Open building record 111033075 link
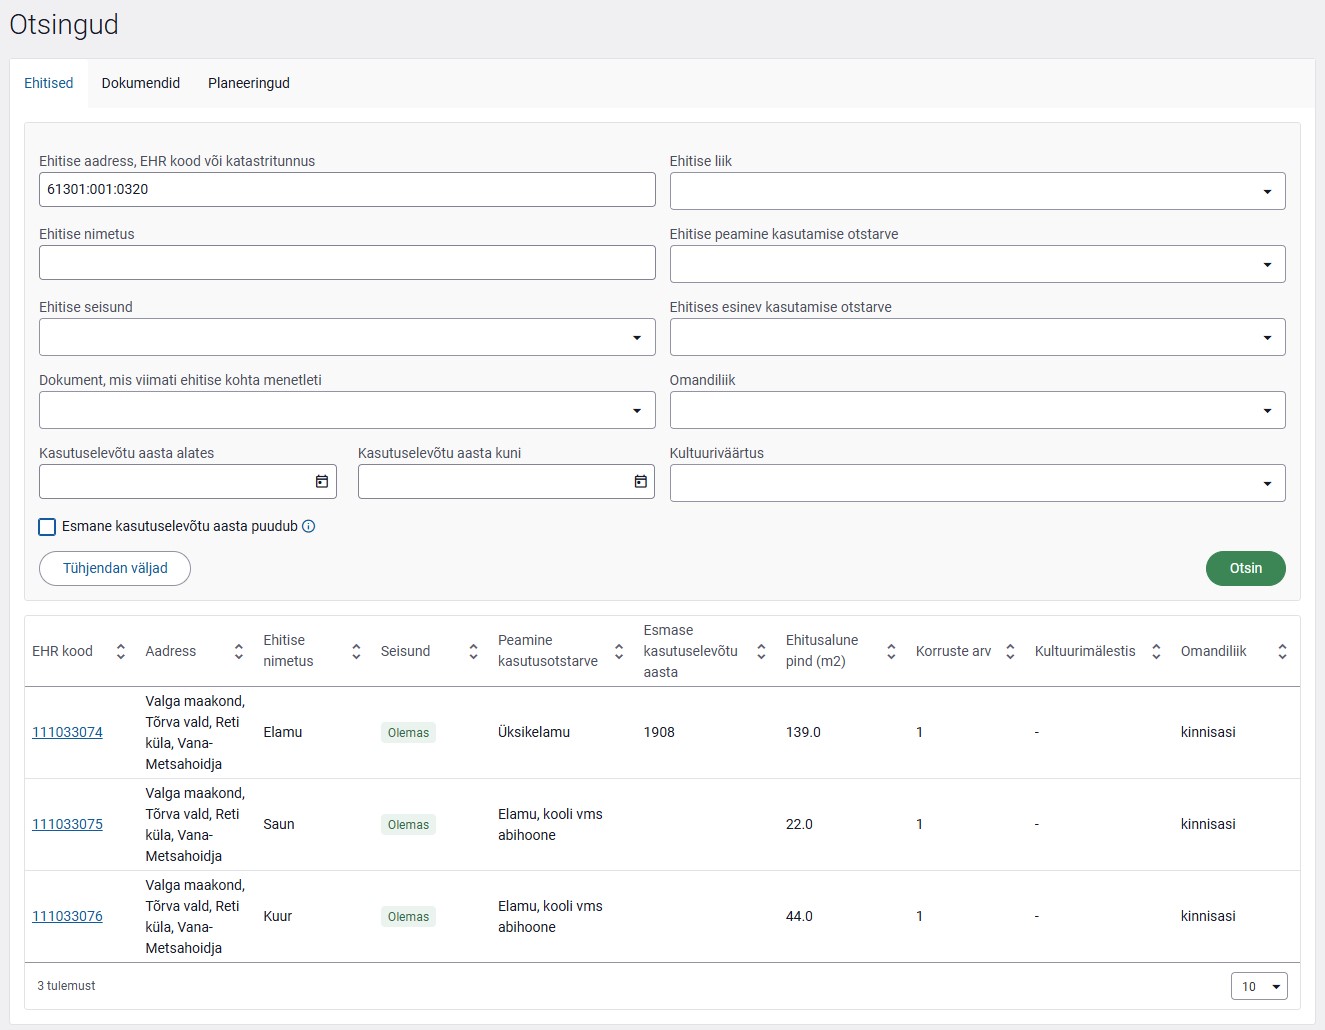 point(67,824)
